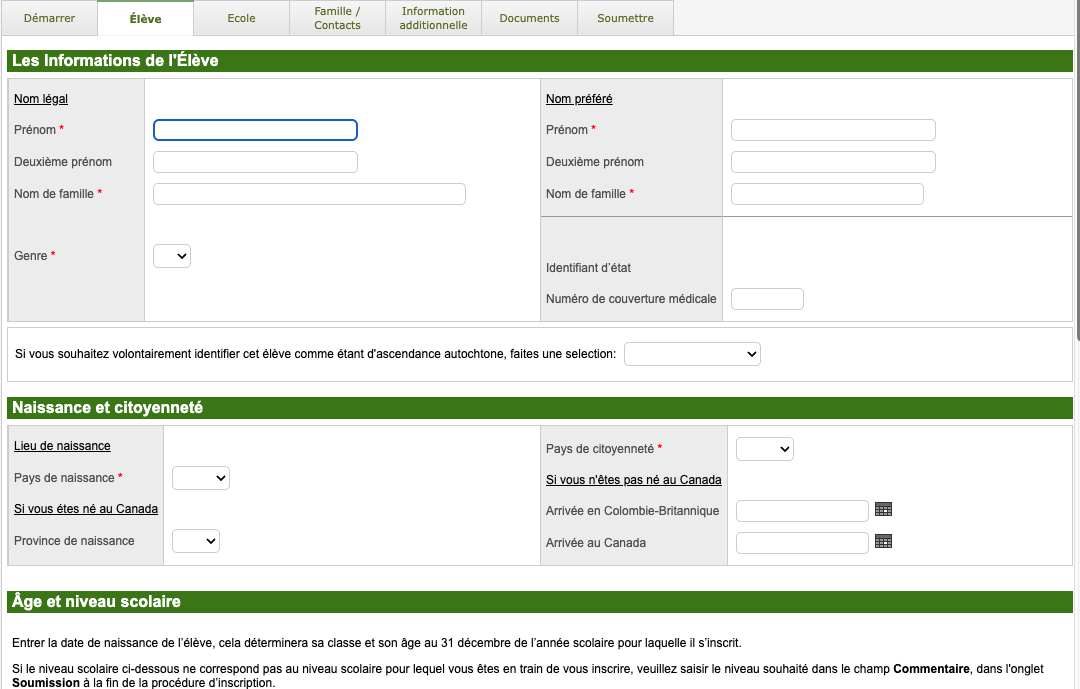Expand Pays de naissance dropdown

coord(201,478)
